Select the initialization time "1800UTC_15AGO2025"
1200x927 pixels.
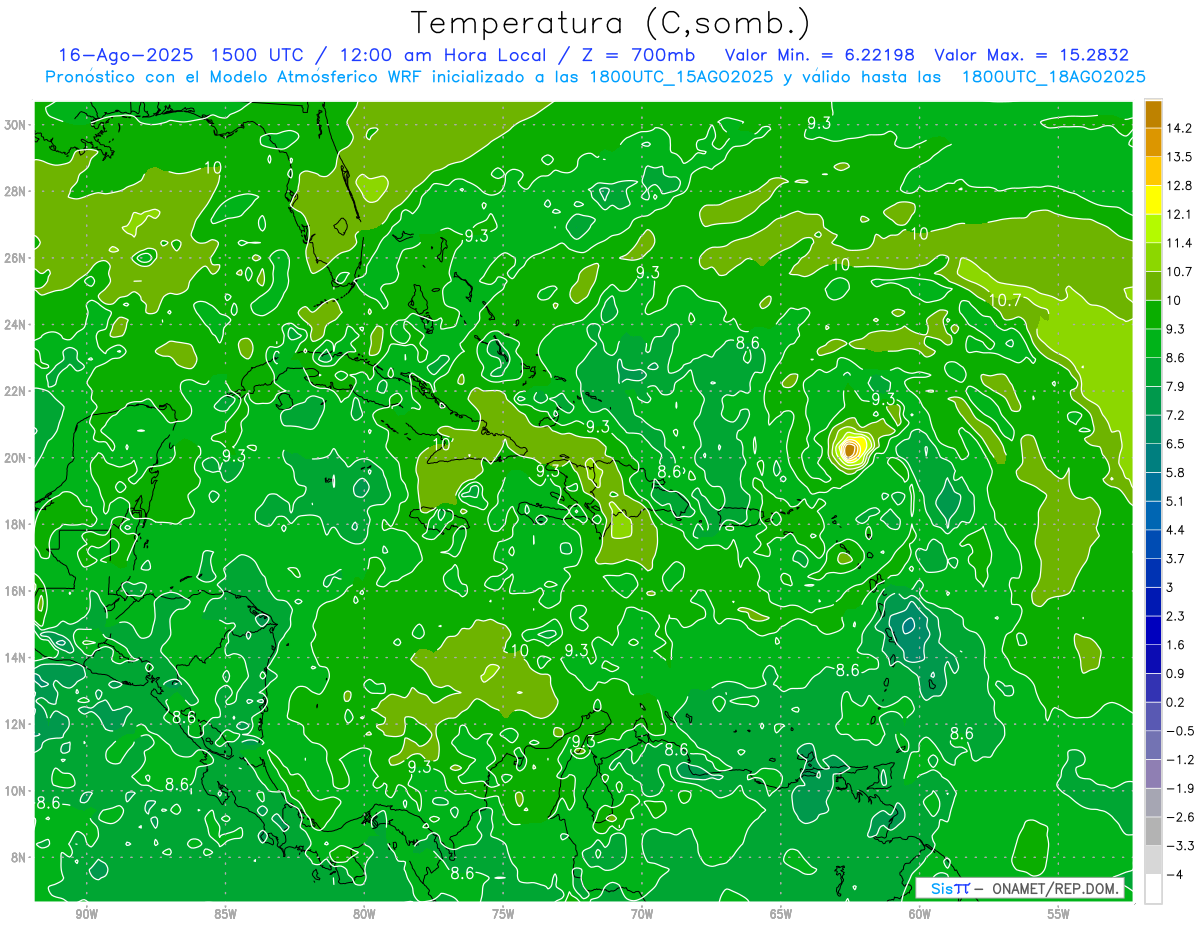click(682, 77)
